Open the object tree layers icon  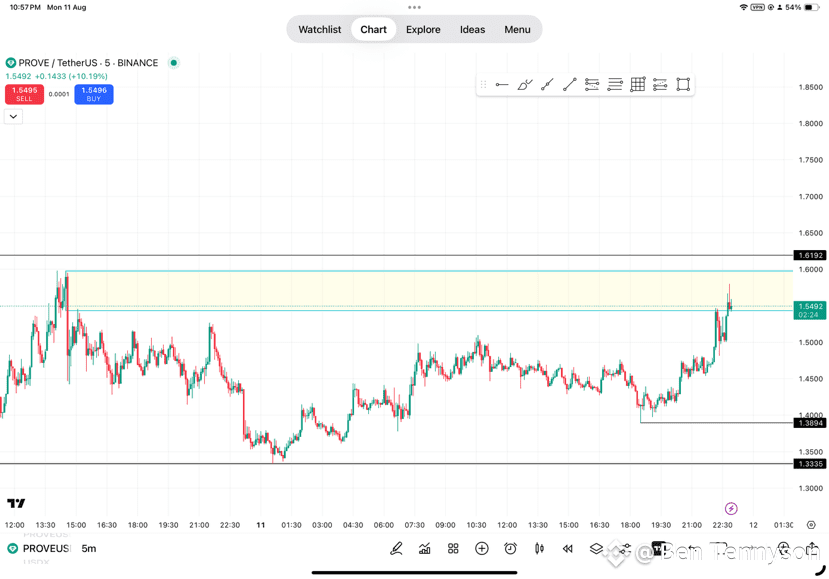(x=596, y=549)
